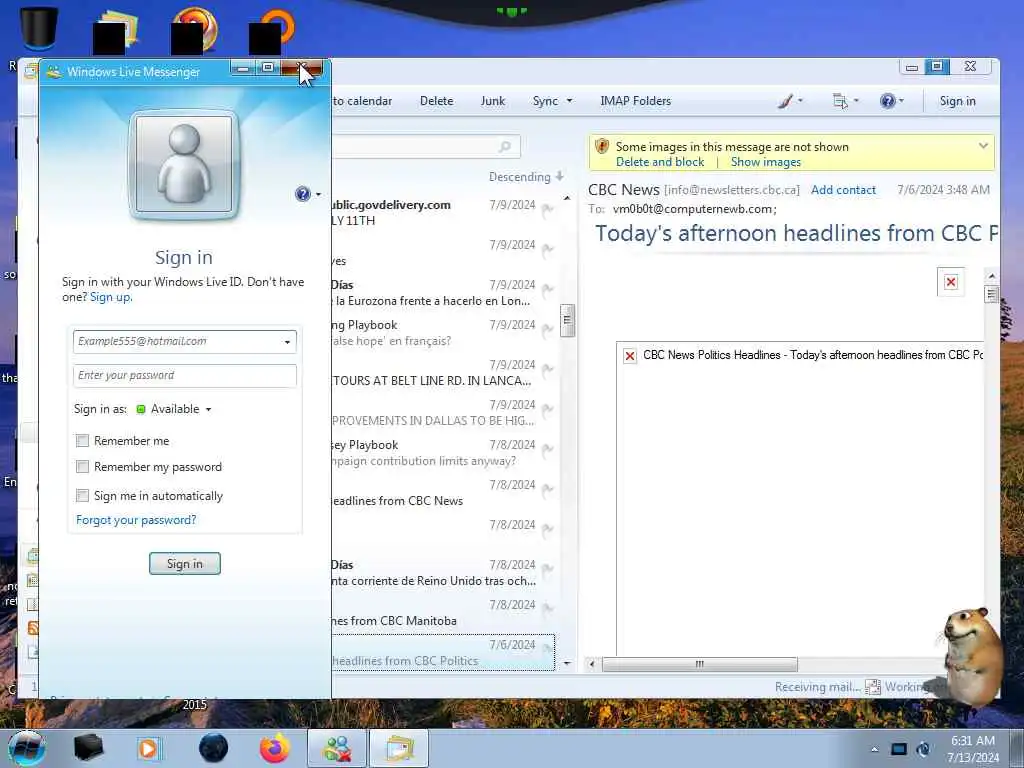Click the Messenger user avatar picture

click(x=184, y=165)
